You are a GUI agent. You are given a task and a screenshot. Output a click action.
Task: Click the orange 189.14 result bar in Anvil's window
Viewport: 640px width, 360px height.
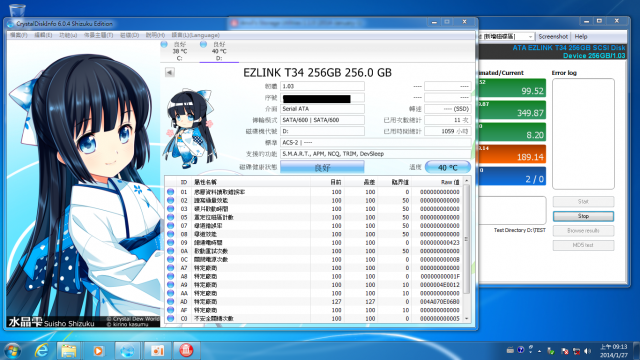512,154
